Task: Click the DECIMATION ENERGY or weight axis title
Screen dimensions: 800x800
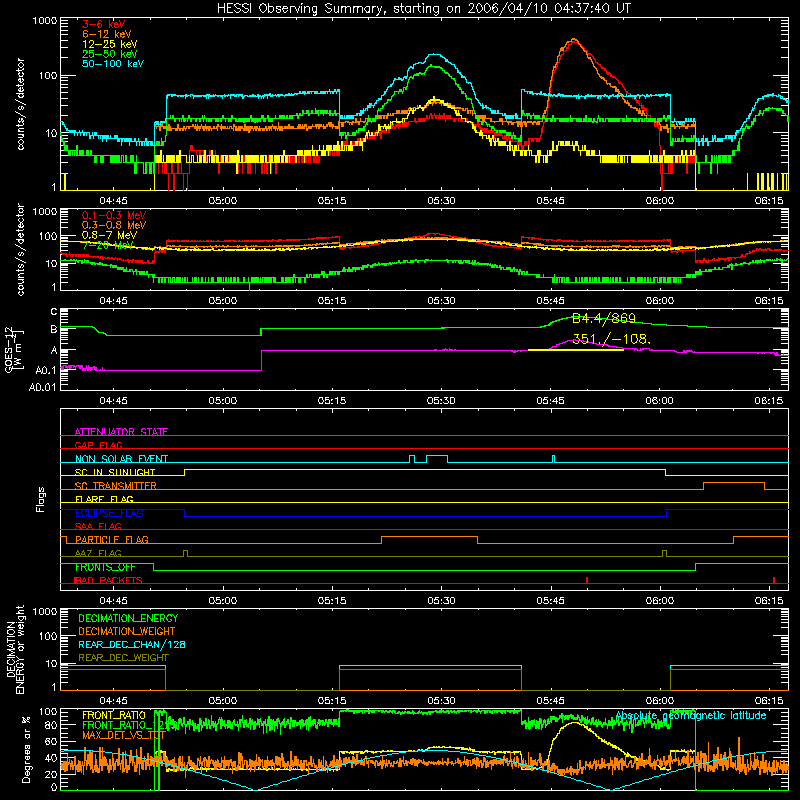Action: click(x=15, y=649)
